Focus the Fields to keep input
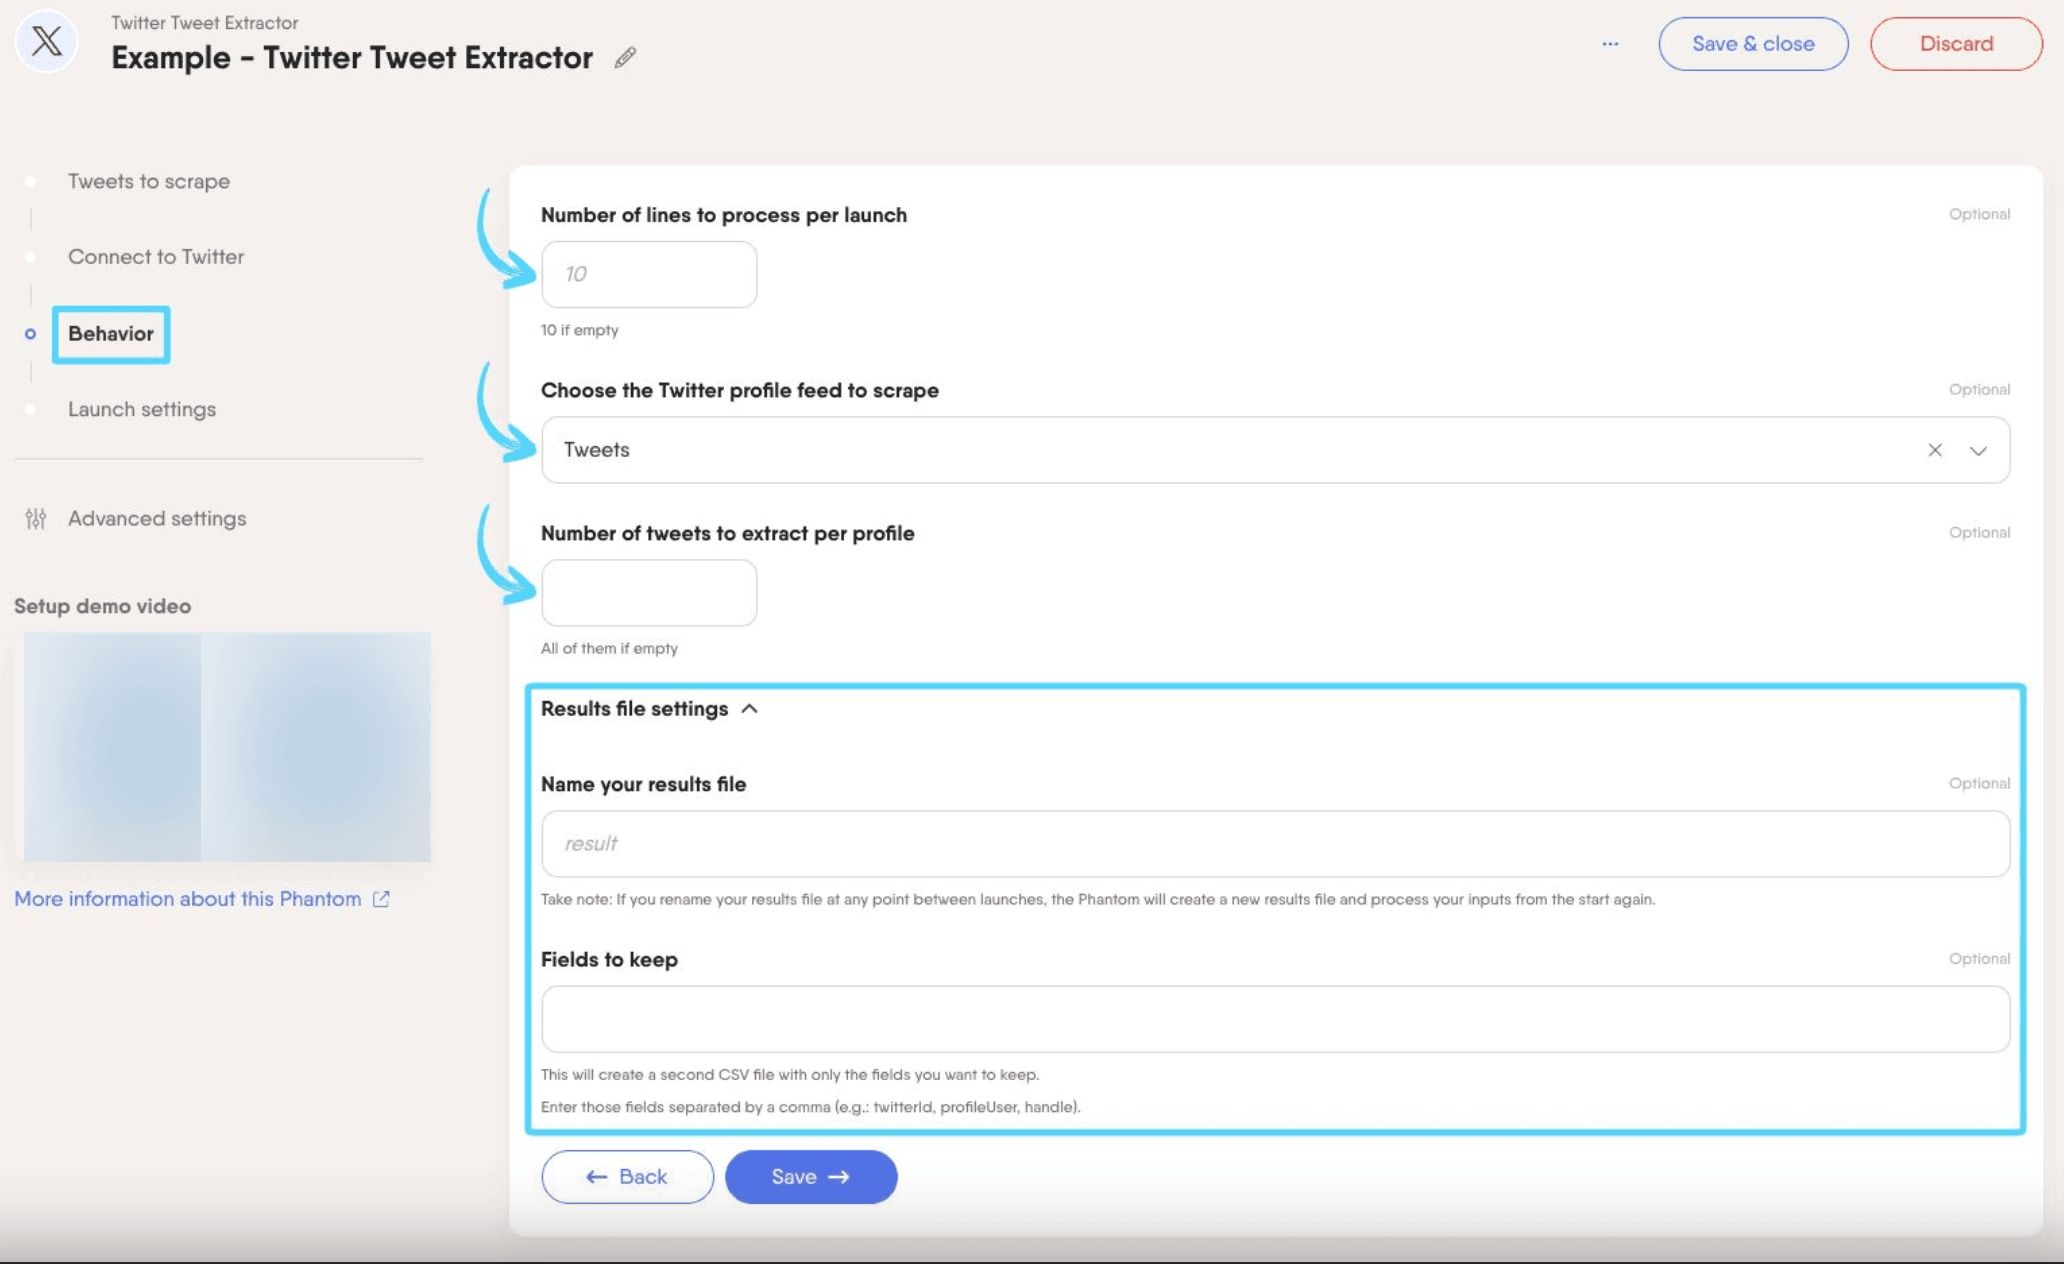Viewport: 2064px width, 1264px height. (x=1275, y=1019)
